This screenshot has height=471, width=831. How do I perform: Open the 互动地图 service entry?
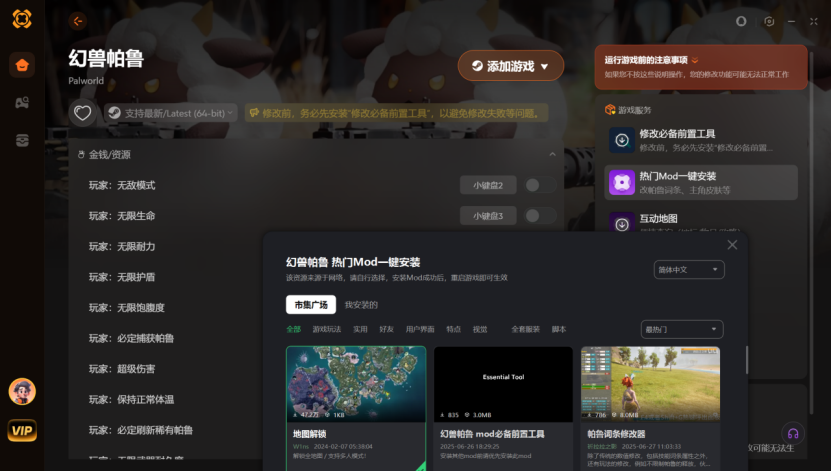[701, 221]
